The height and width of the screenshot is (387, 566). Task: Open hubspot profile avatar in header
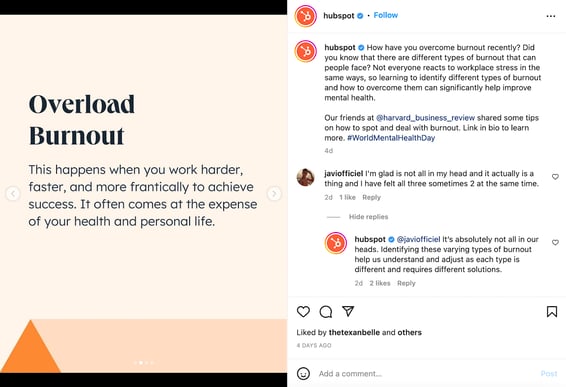click(305, 16)
